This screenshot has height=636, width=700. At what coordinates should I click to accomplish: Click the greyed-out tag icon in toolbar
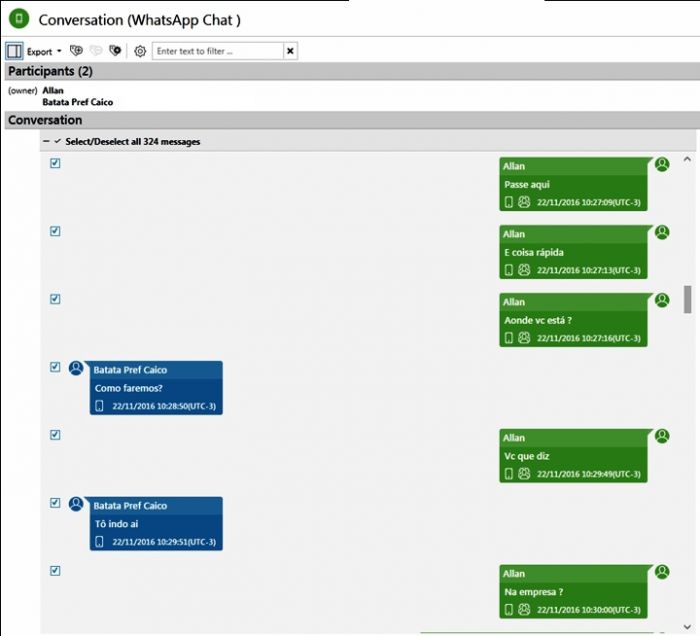[x=96, y=50]
